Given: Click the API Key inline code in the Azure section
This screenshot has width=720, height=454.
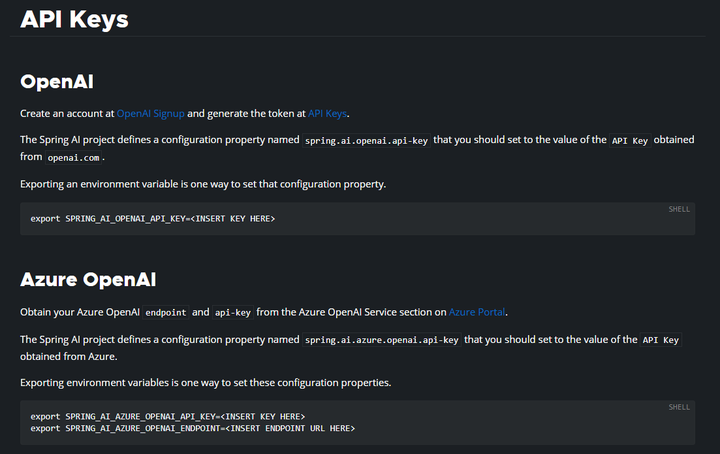Looking at the screenshot, I should point(660,340).
